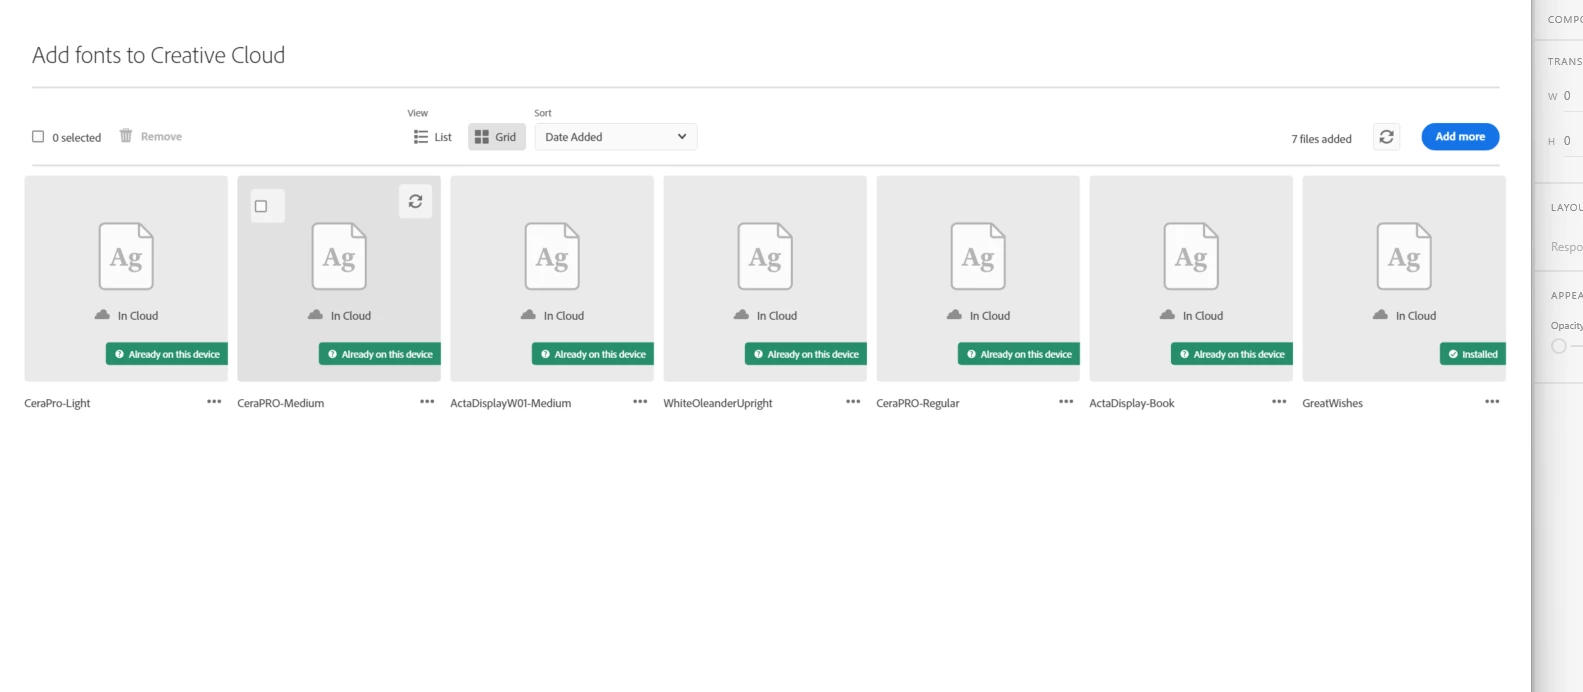Click the refresh icon next to files added

(x=1386, y=137)
